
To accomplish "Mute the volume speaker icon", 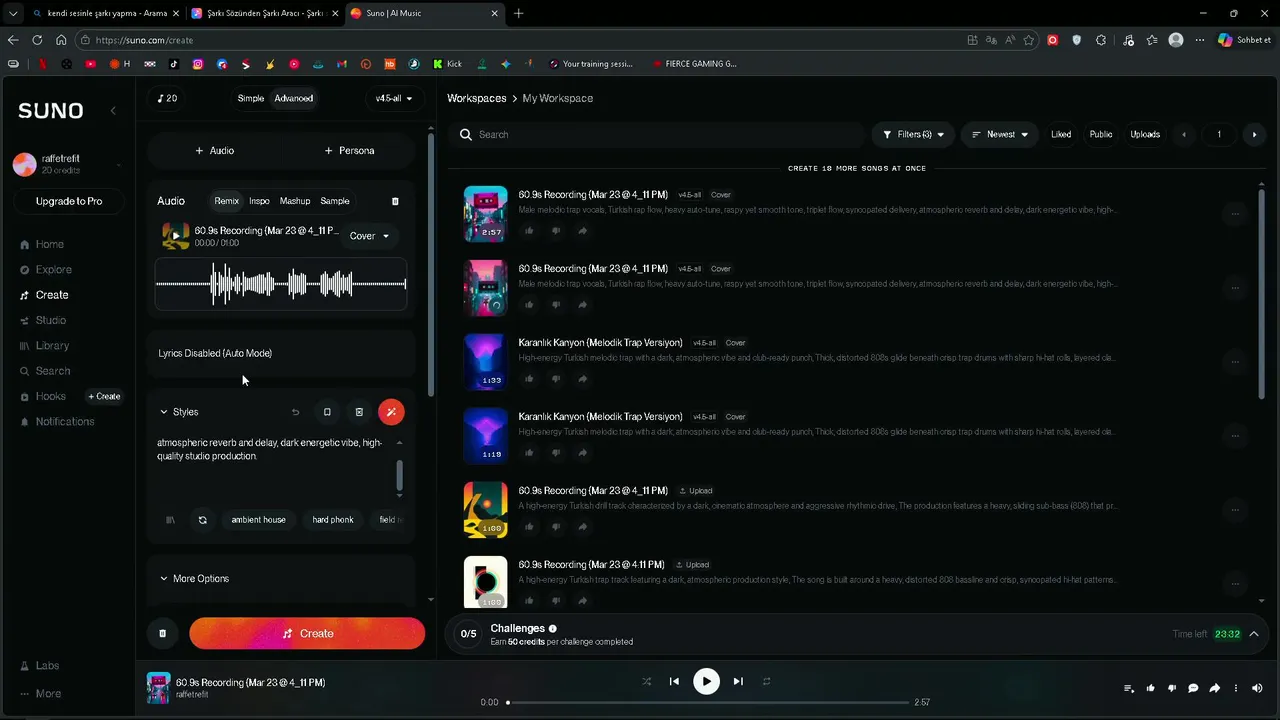I will tap(1257, 688).
